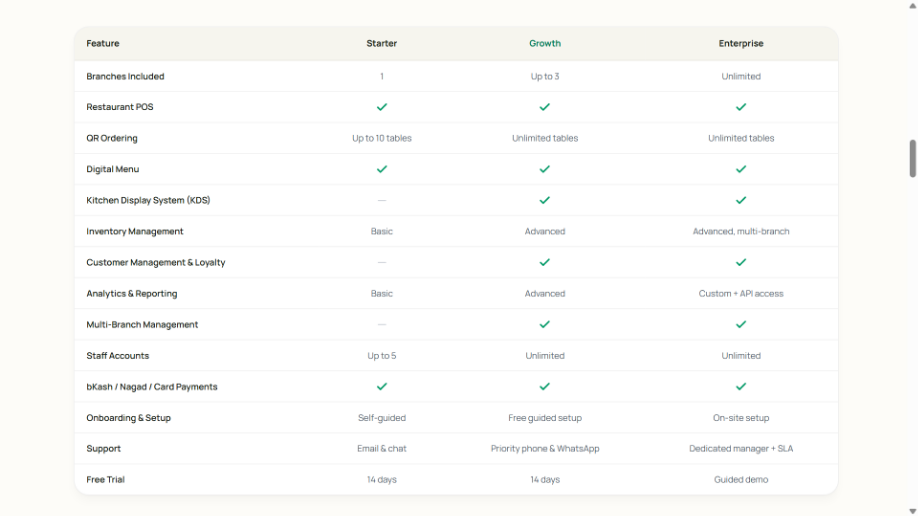Click the 'Self-guided' onboarding cell

point(382,418)
